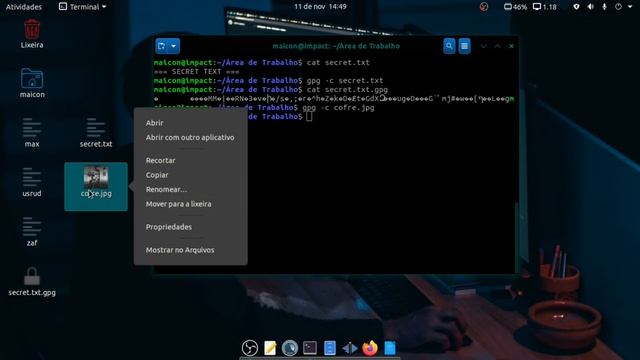Click the 'gpg -c secret.txt' command text
The width and height of the screenshot is (640, 360).
point(345,81)
